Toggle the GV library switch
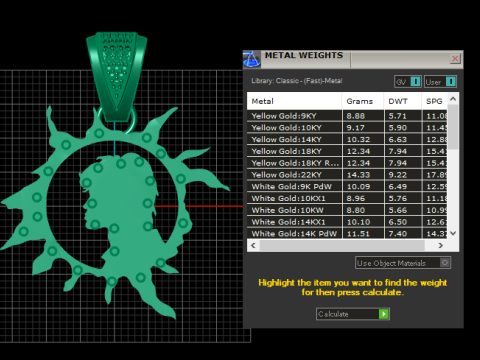Screen dimensions: 480x360 [x=415, y=81]
